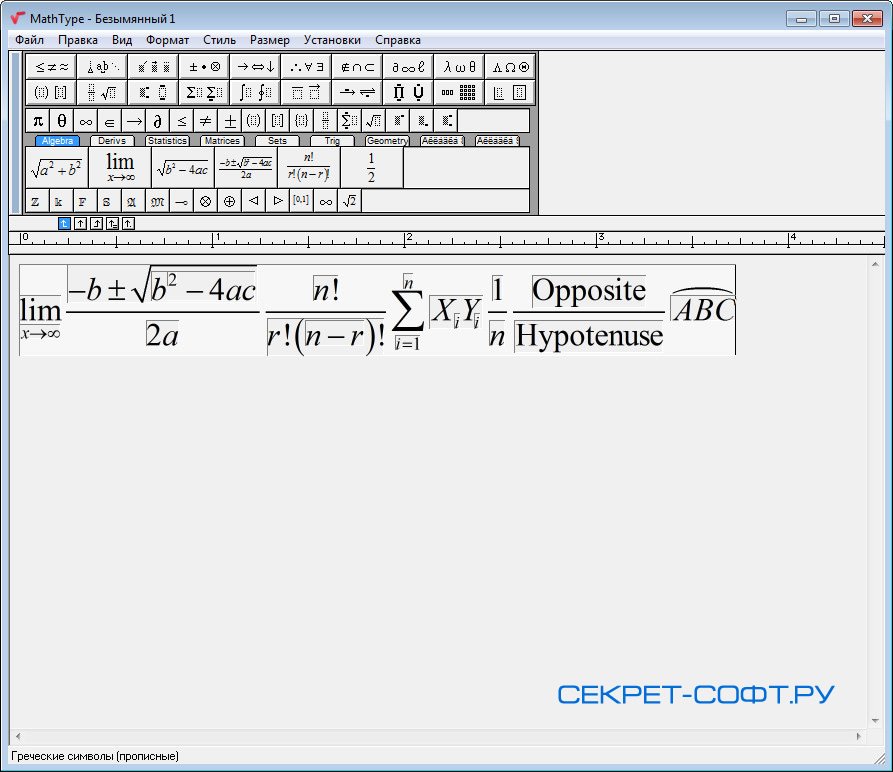Click the infinity symbol next to theta
The width and height of the screenshot is (893, 772).
coord(86,121)
